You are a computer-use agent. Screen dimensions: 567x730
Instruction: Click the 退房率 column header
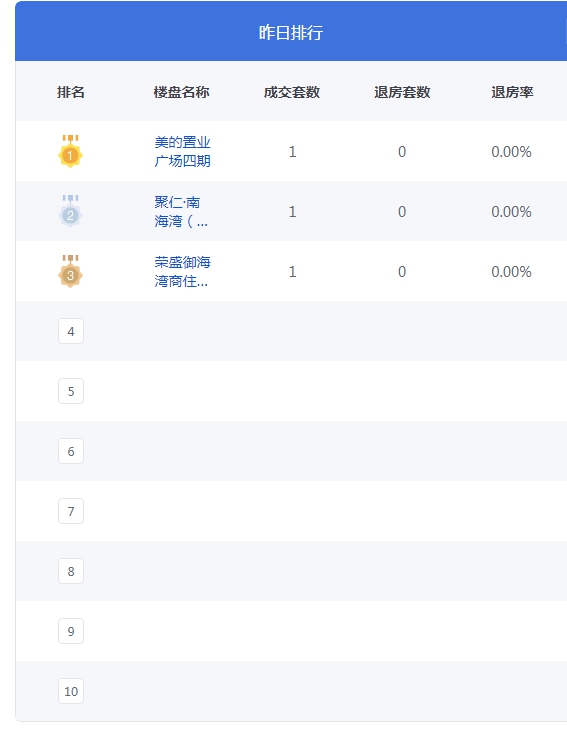[x=512, y=92]
